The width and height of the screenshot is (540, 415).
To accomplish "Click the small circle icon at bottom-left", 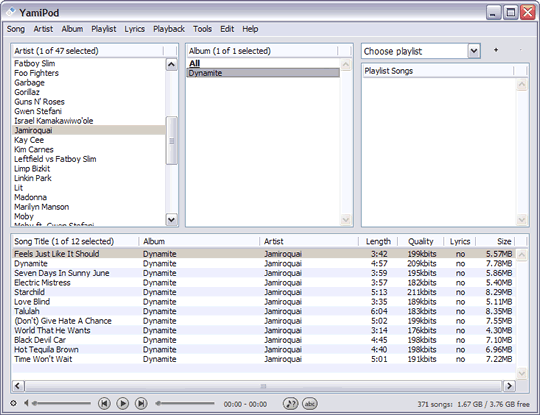I will (13, 403).
